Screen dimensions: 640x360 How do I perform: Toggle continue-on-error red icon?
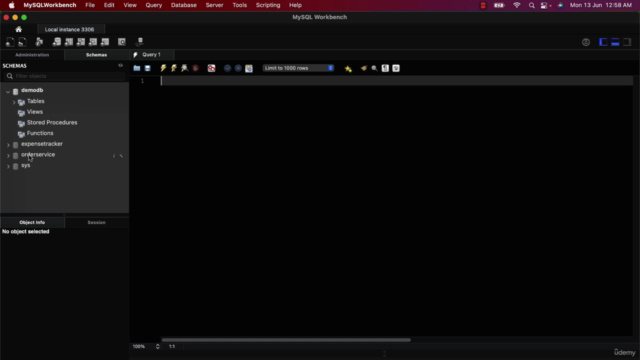[211, 68]
